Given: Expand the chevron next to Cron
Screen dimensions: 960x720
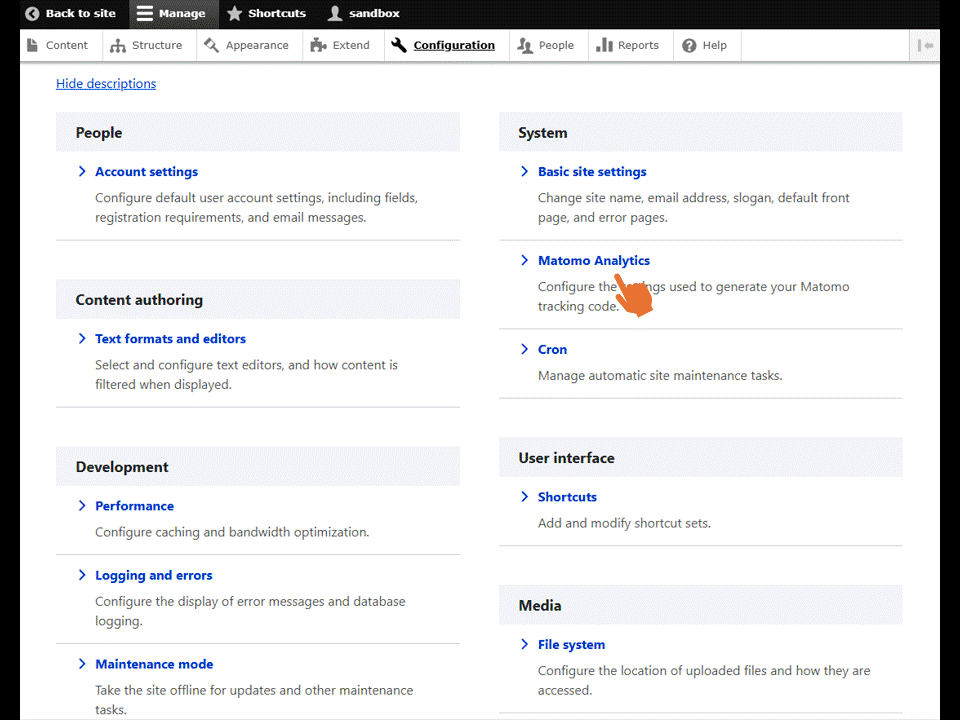Looking at the screenshot, I should click(524, 349).
